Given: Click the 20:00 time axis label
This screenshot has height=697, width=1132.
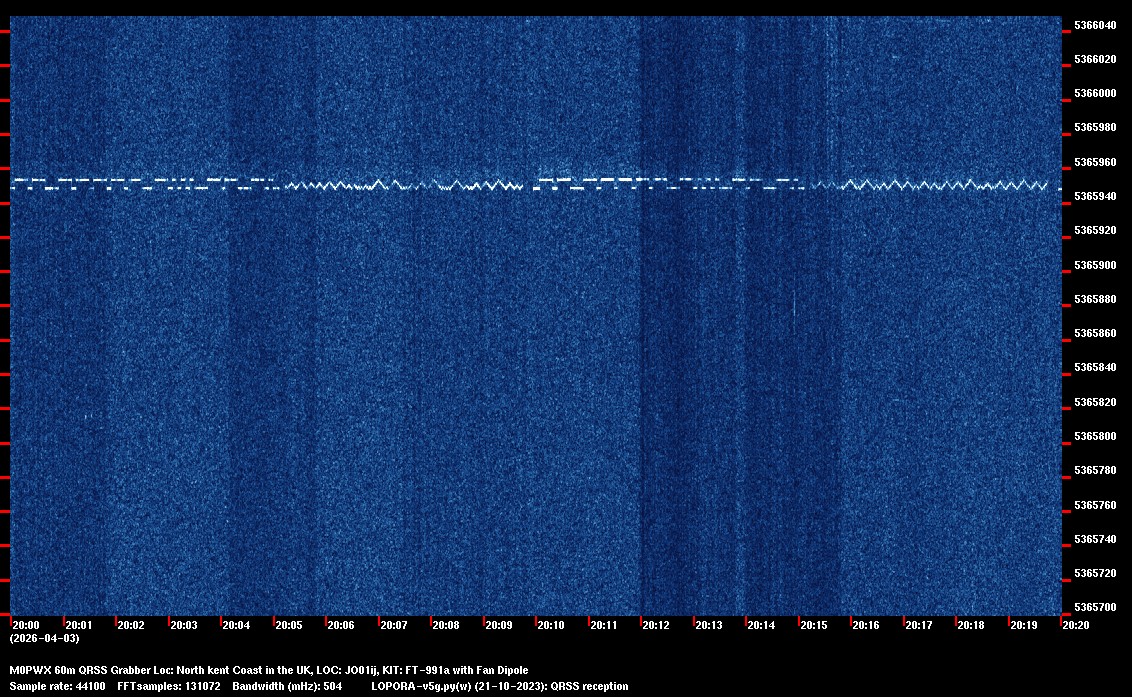Looking at the screenshot, I should coord(26,625).
